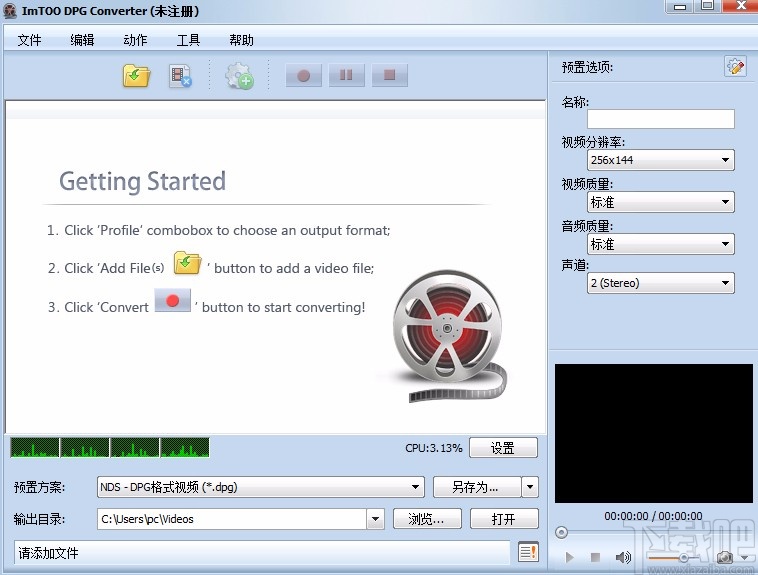Play the preview video
758x575 pixels.
569,557
